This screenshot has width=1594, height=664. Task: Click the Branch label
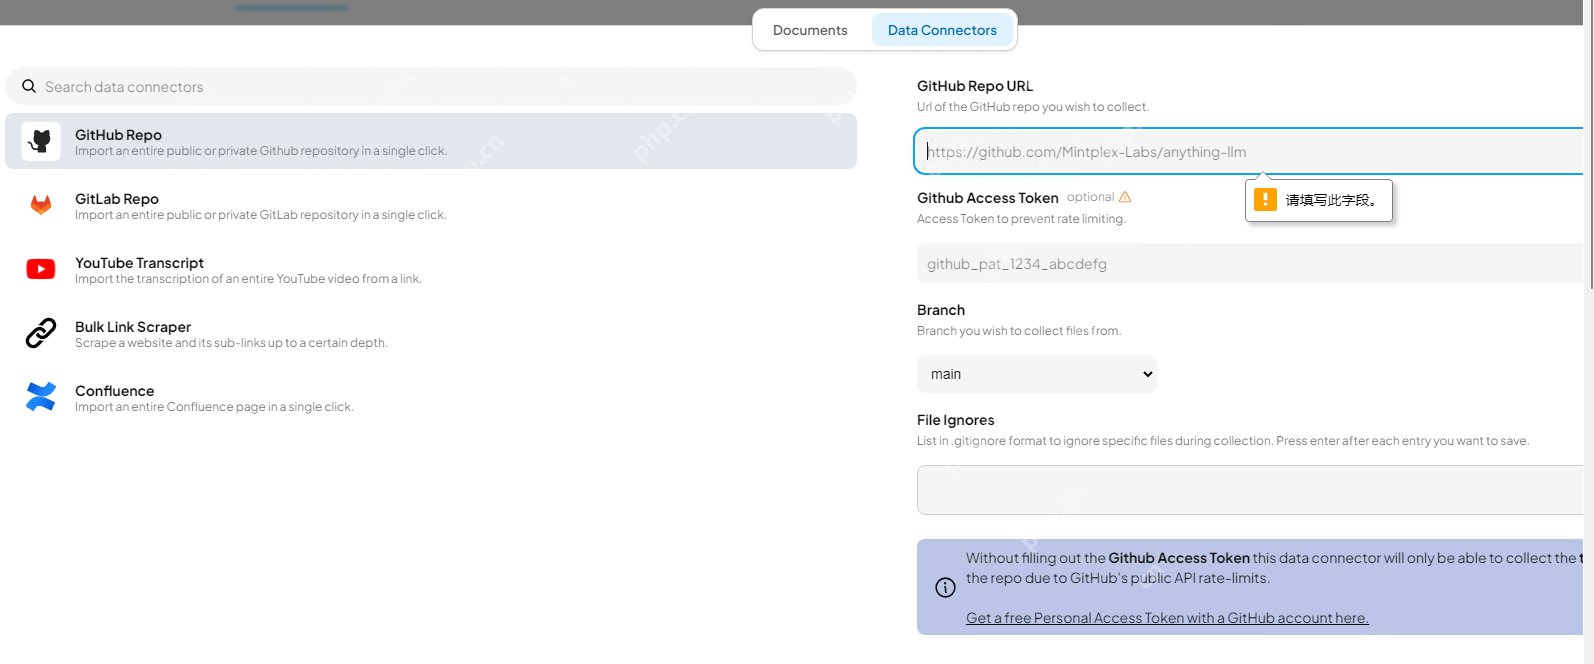941,310
